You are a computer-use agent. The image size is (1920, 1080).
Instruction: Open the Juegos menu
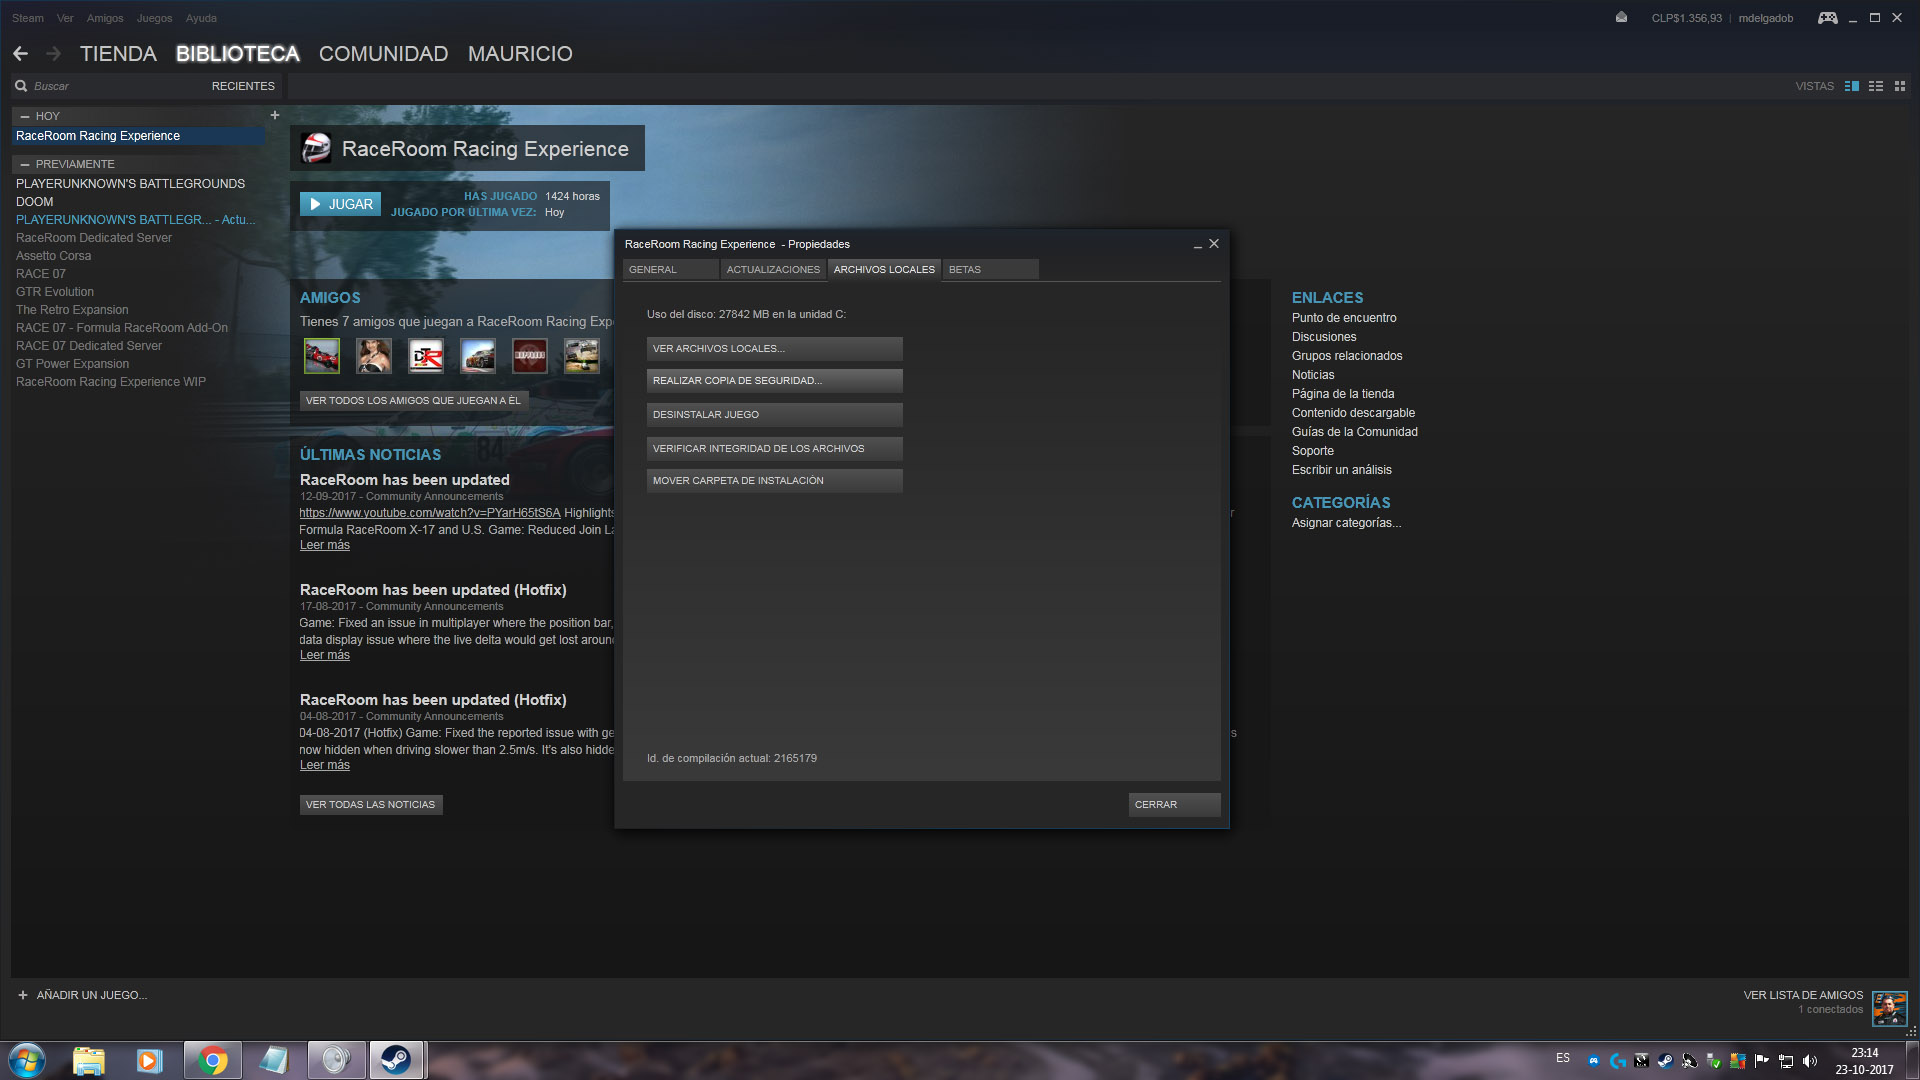point(155,18)
